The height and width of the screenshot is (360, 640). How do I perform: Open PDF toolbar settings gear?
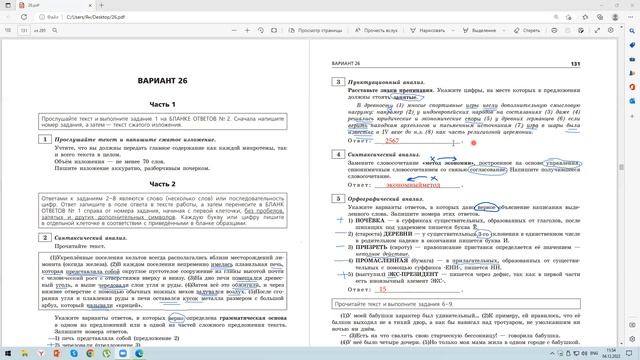click(x=611, y=30)
